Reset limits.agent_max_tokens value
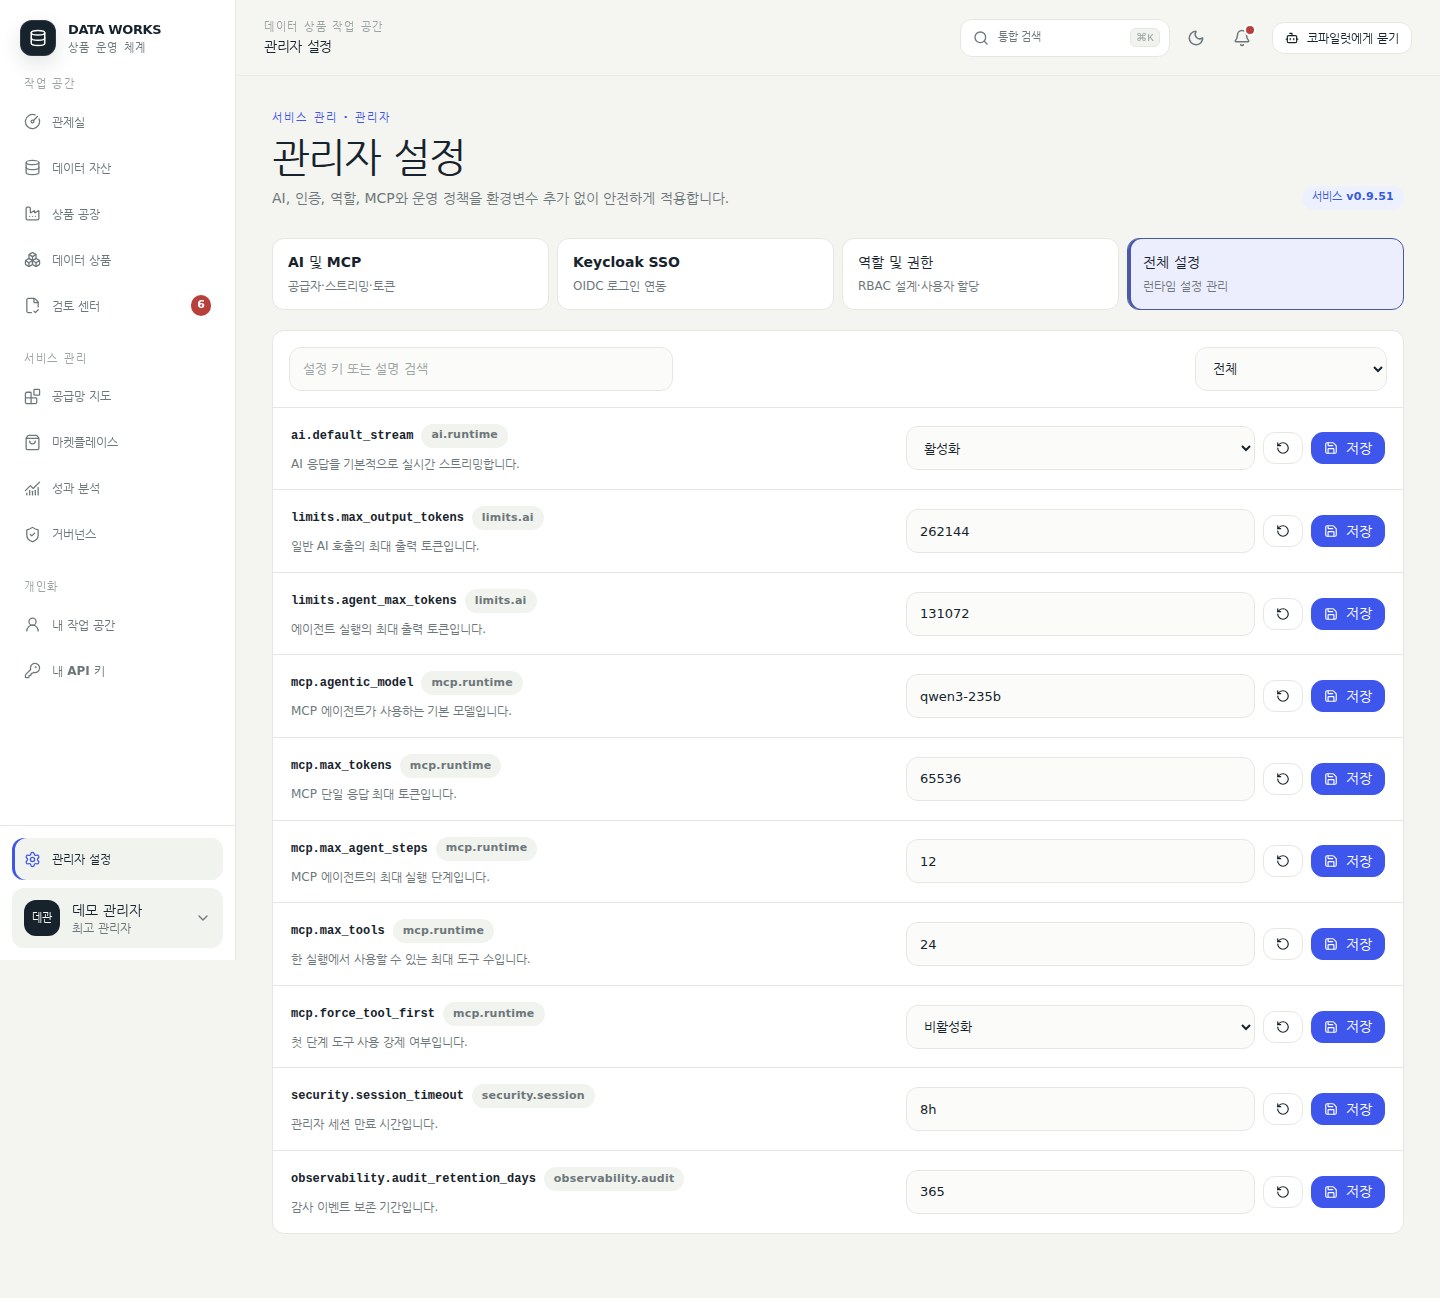 tap(1283, 614)
